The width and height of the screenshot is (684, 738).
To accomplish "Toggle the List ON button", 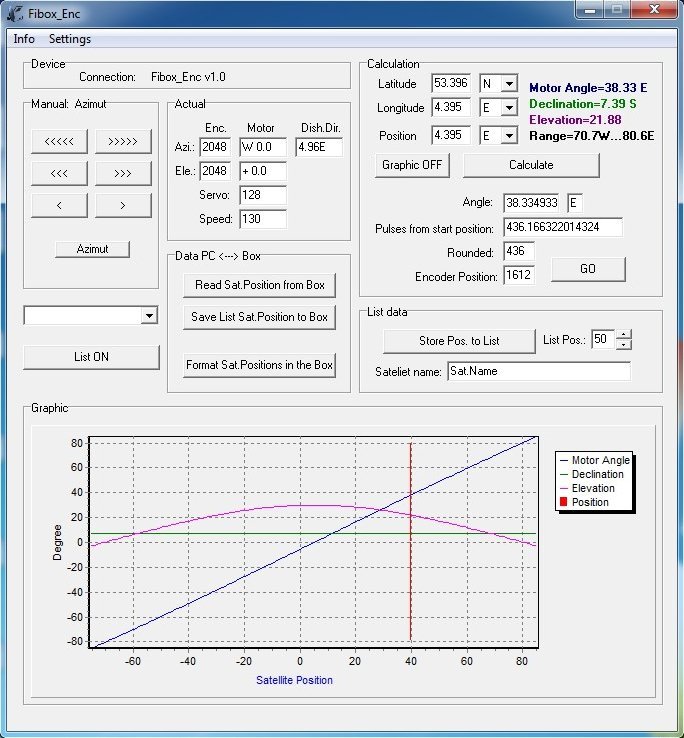I will [91, 357].
